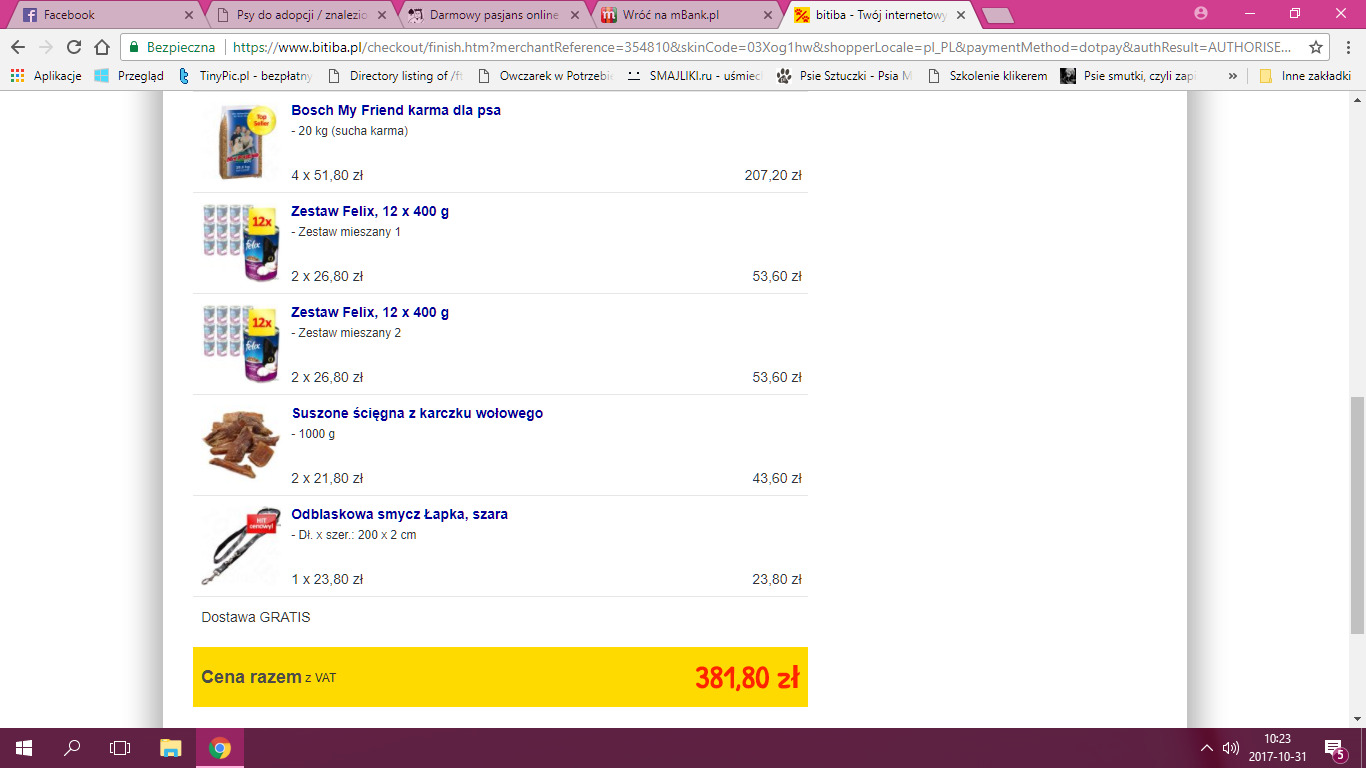
Task: Open the Darmowy pasjans online tab
Action: pyautogui.click(x=493, y=15)
